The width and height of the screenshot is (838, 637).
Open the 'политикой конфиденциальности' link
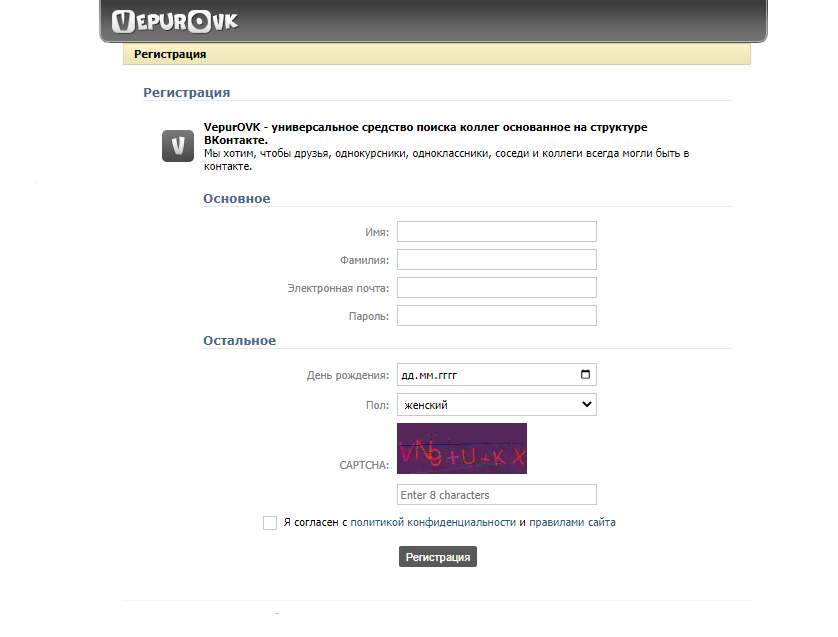432,522
